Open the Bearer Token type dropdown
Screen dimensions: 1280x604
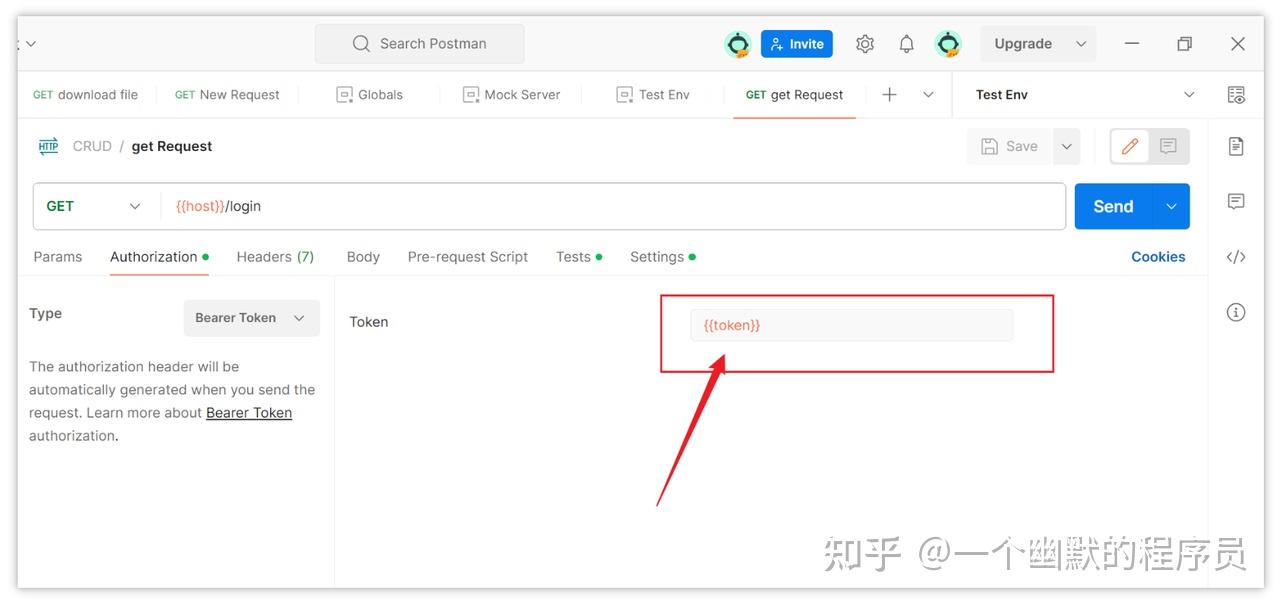click(251, 317)
